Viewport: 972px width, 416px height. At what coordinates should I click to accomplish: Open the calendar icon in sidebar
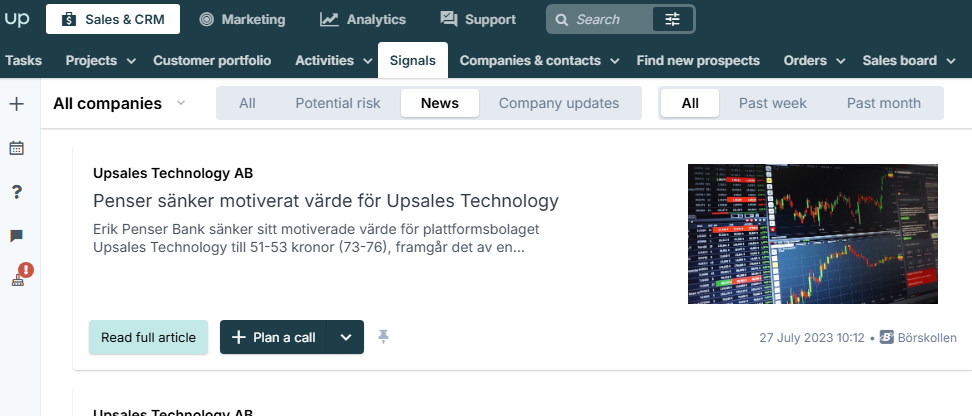click(x=17, y=148)
